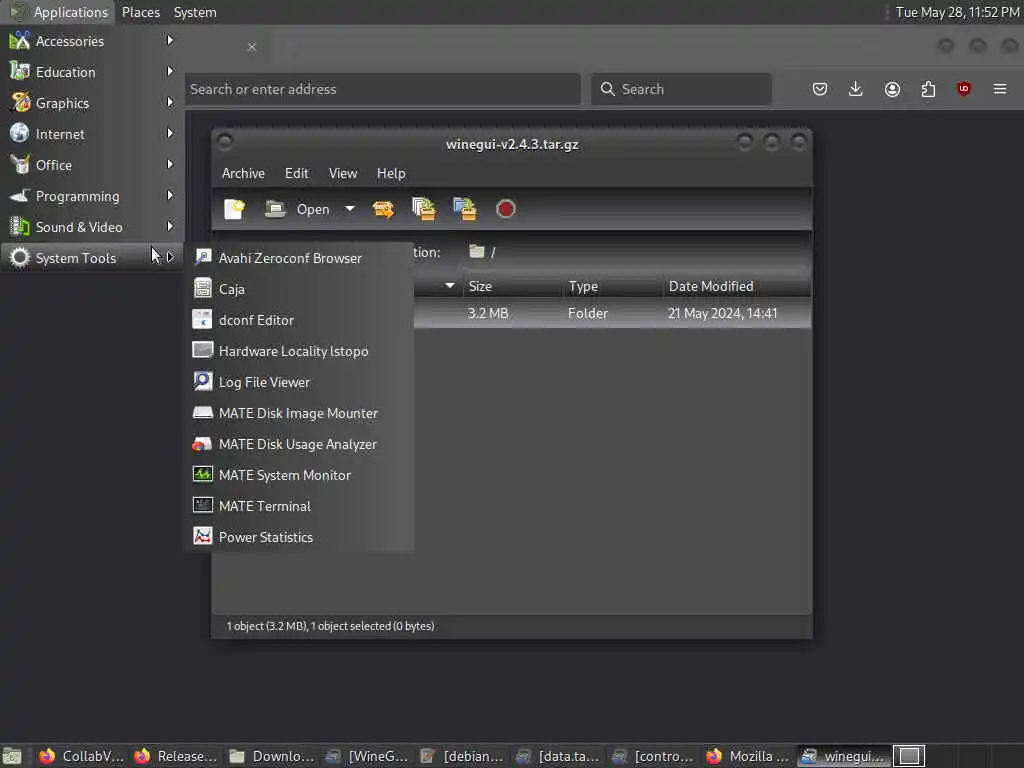Click the Save to Pocket icon
Image resolution: width=1024 pixels, height=768 pixels.
820,89
